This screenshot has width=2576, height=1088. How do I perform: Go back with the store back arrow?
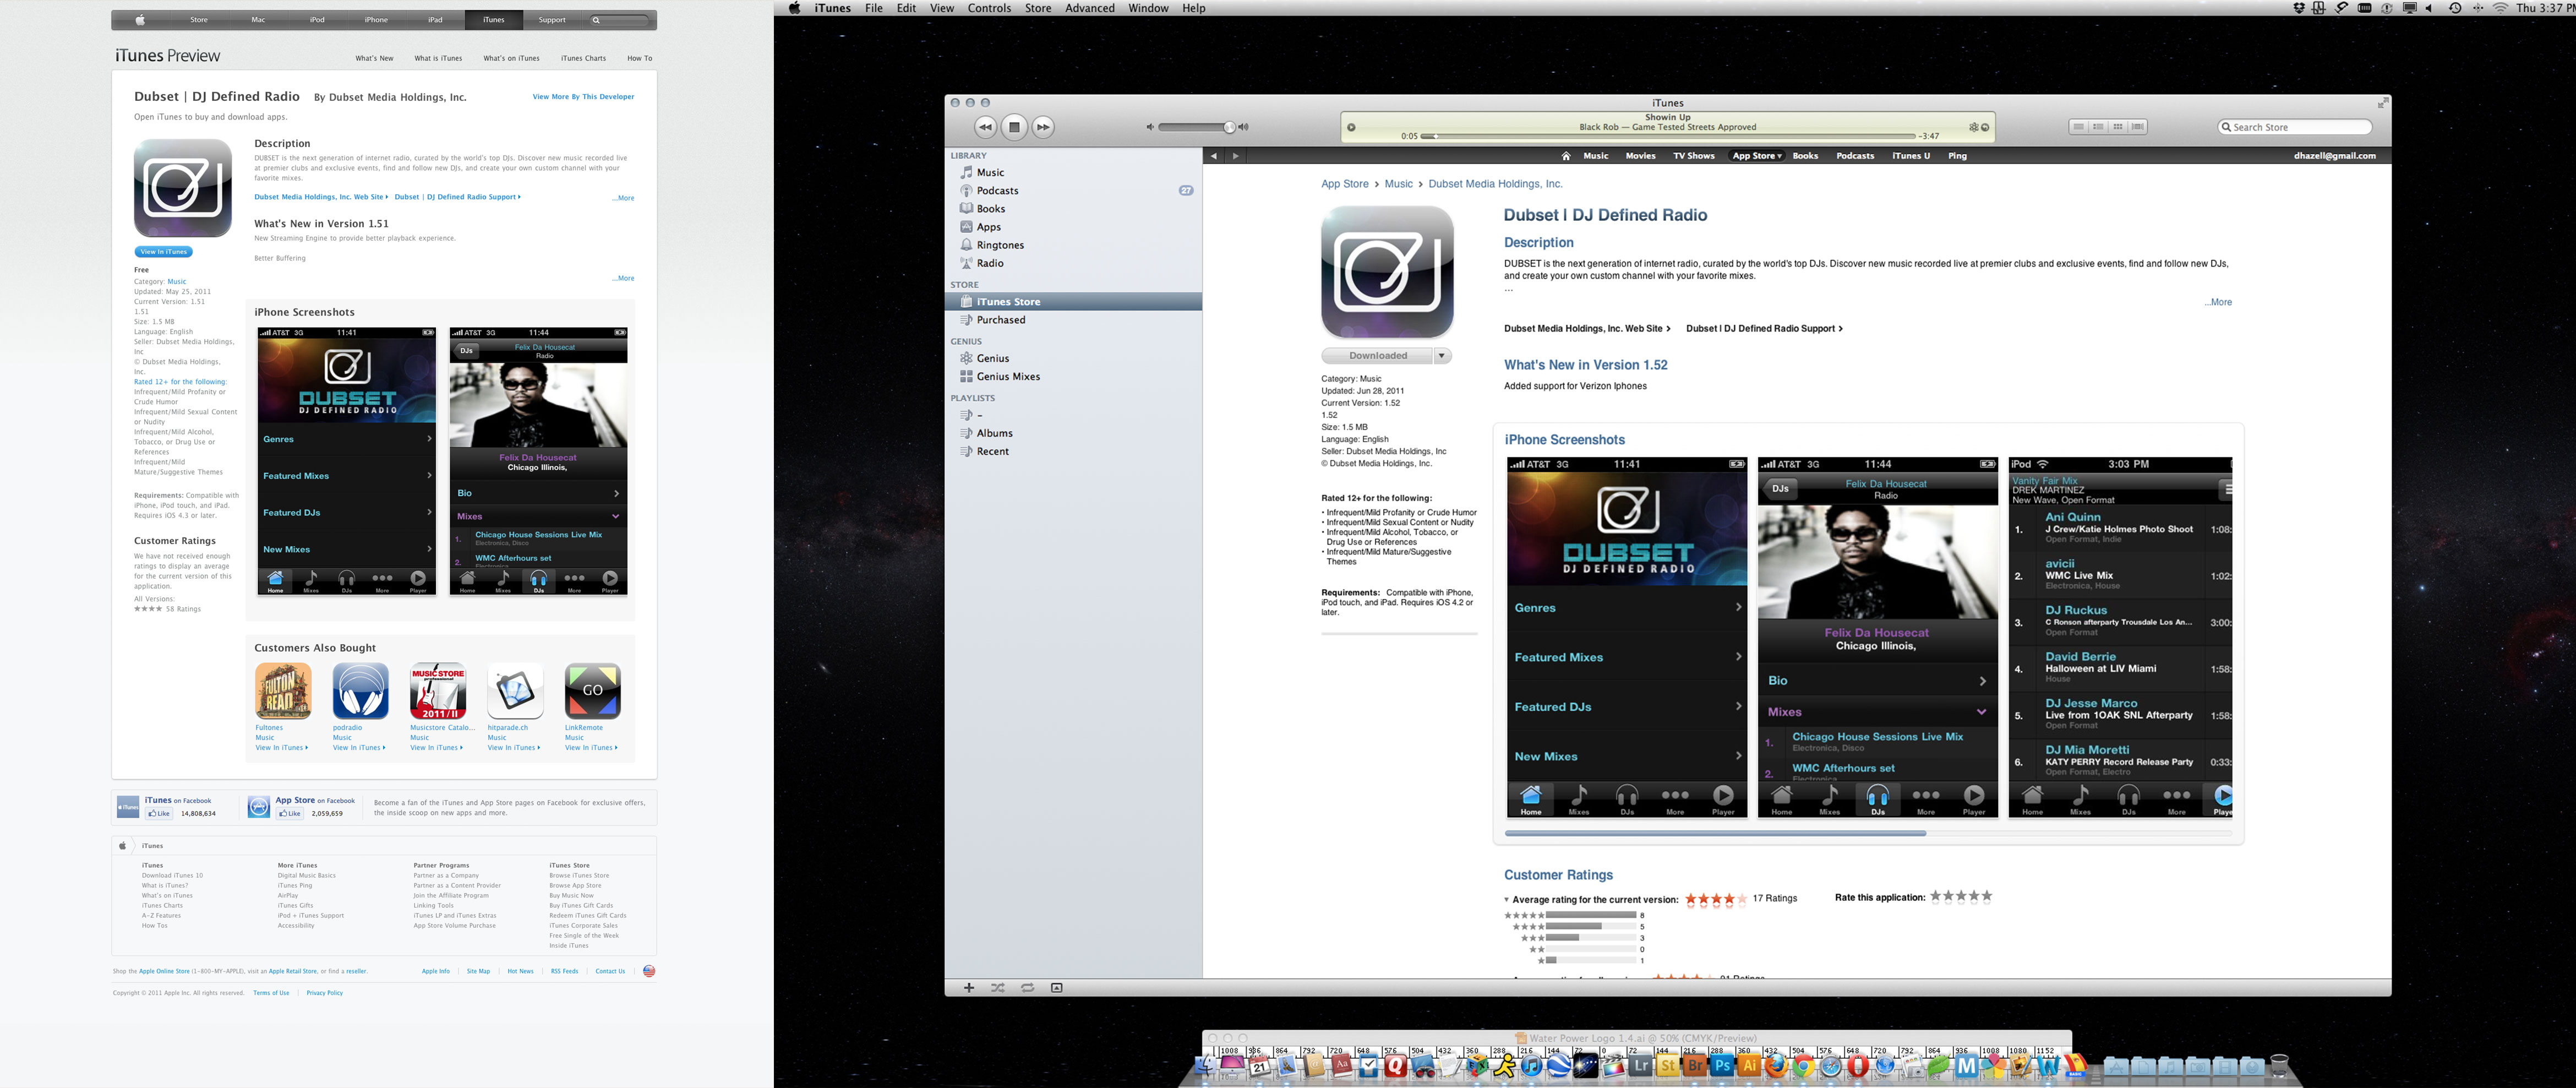[1214, 156]
